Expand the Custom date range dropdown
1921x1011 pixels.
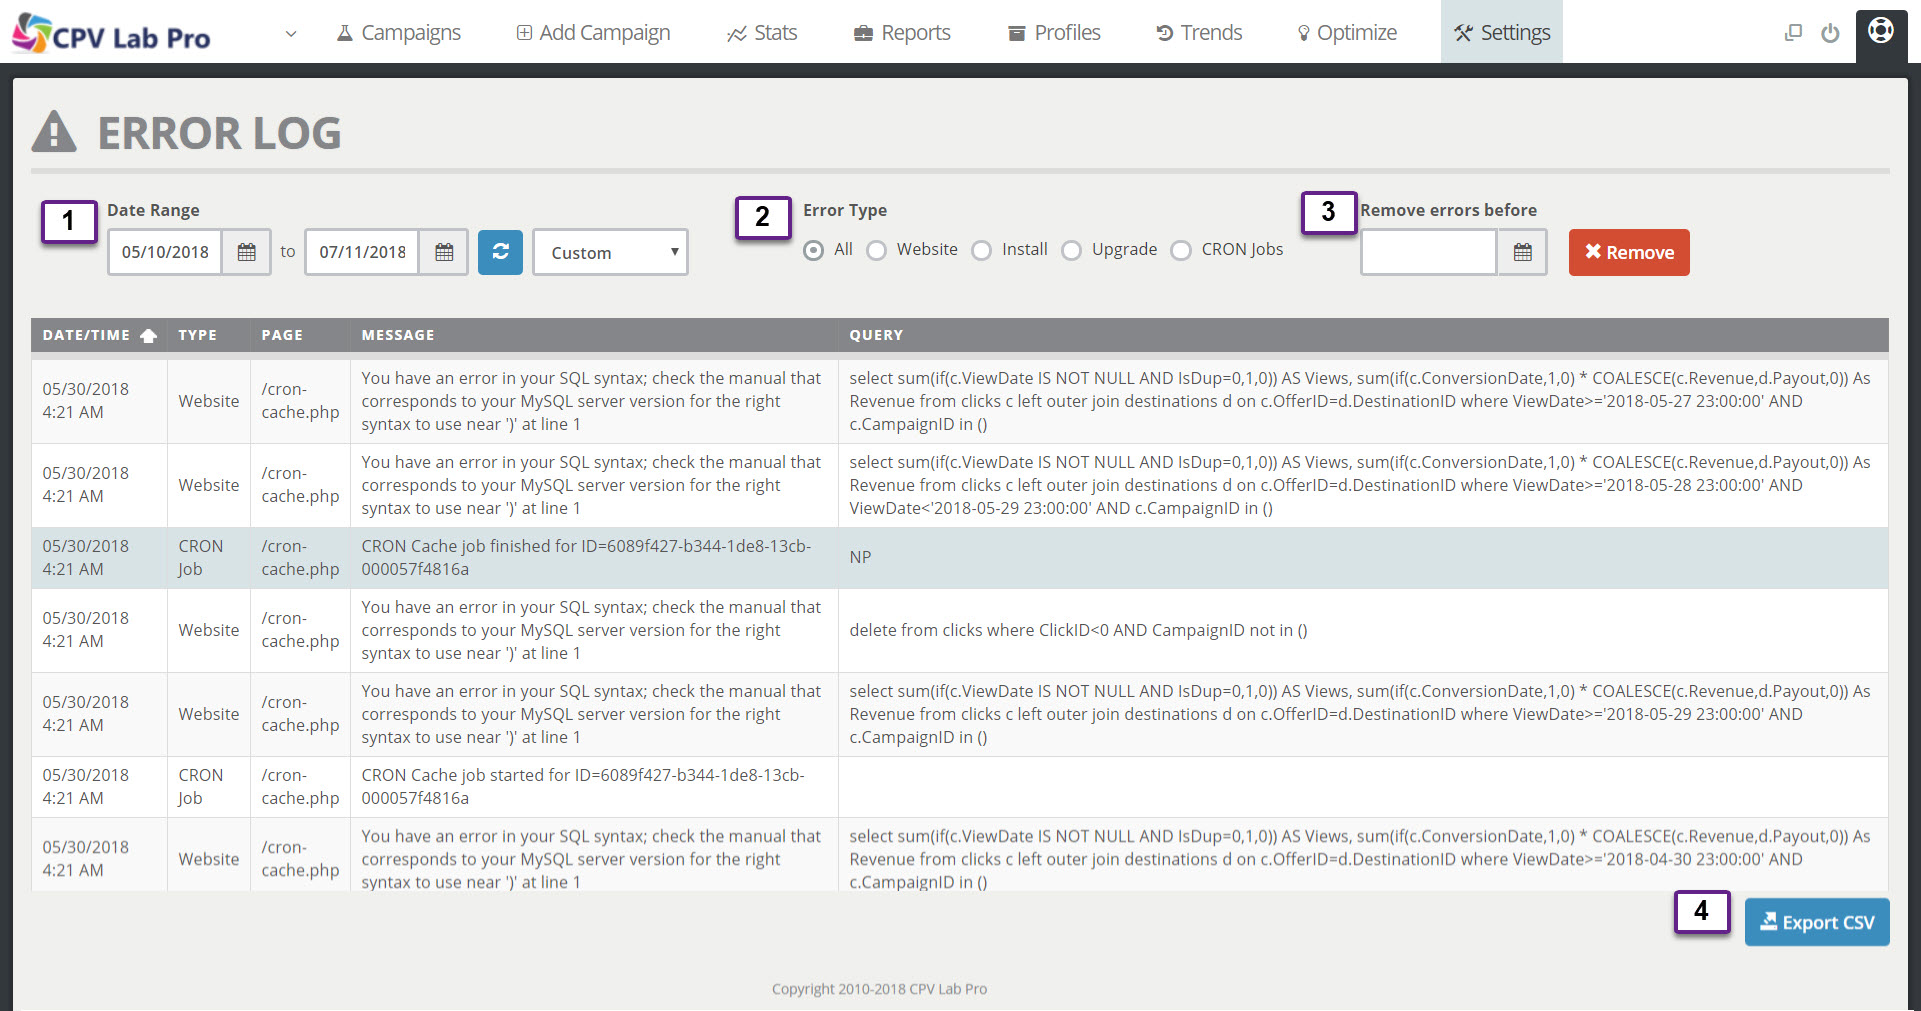tap(610, 252)
